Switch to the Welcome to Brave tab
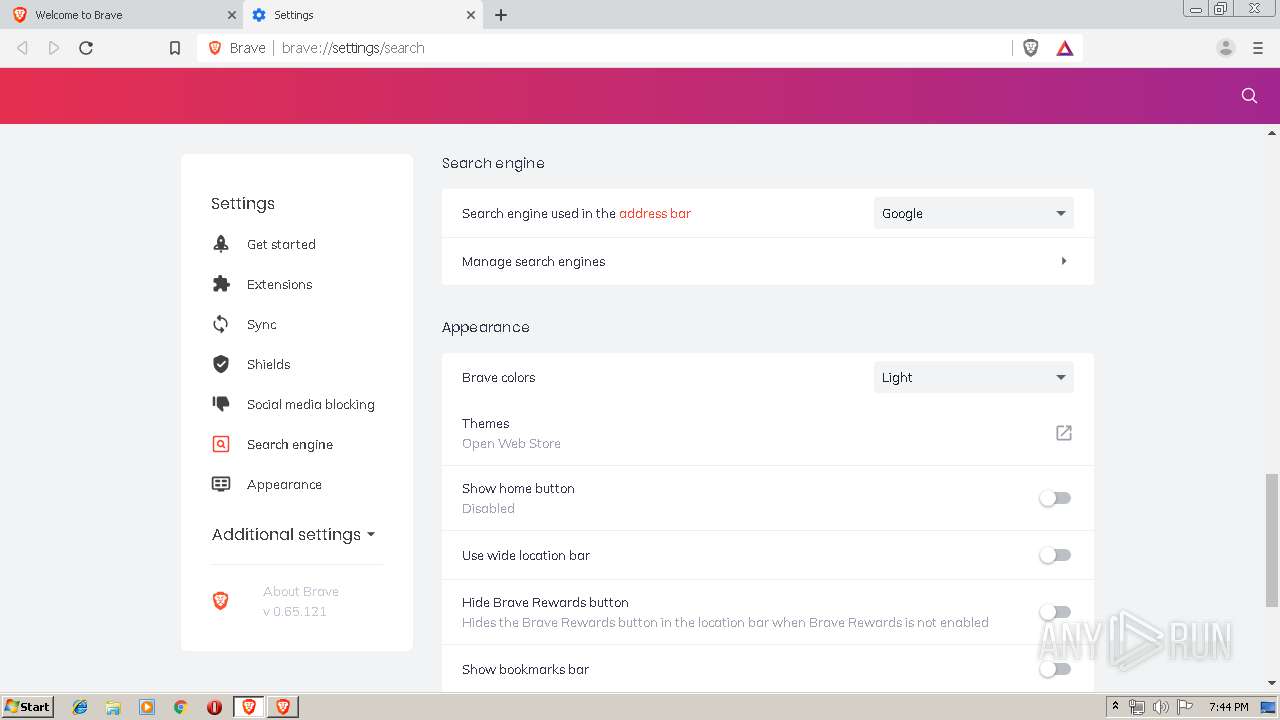The height and width of the screenshot is (720, 1280). [x=120, y=15]
